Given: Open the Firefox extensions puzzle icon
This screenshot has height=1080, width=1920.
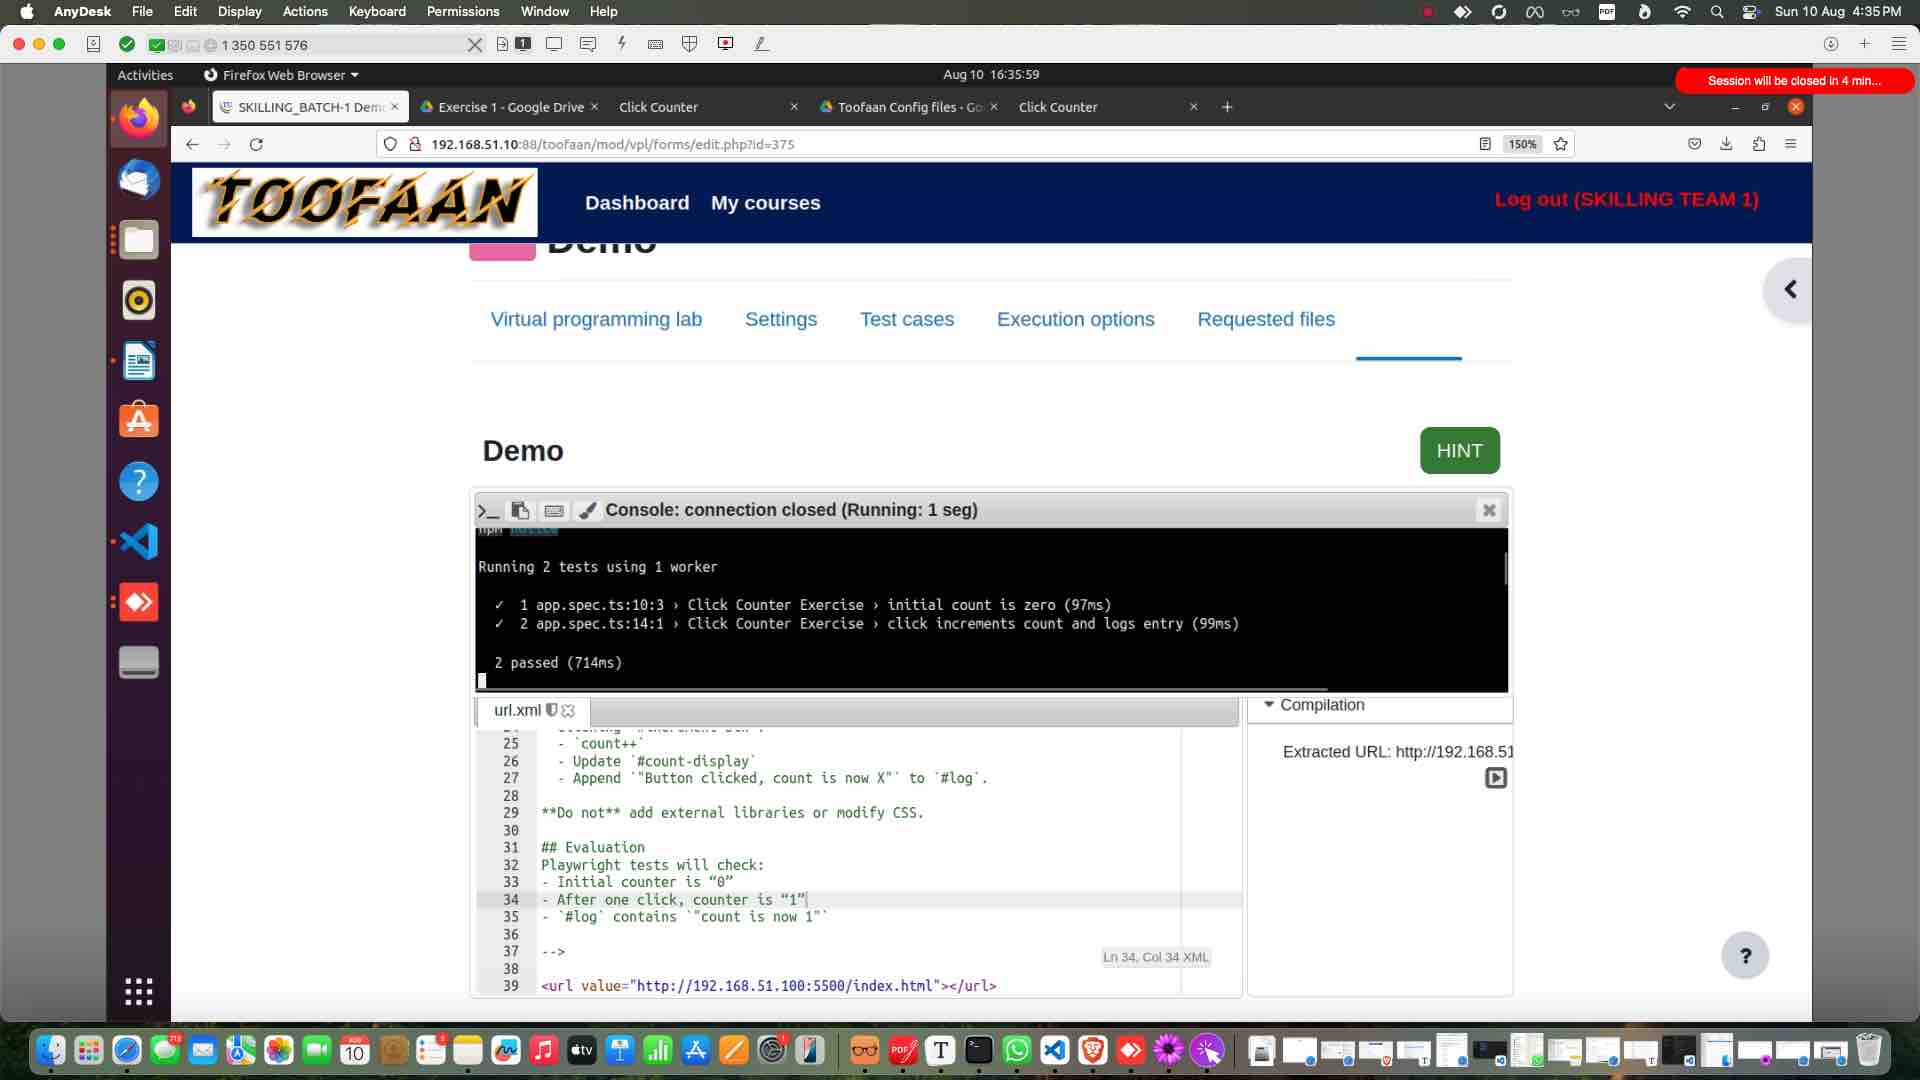Looking at the screenshot, I should [1758, 144].
